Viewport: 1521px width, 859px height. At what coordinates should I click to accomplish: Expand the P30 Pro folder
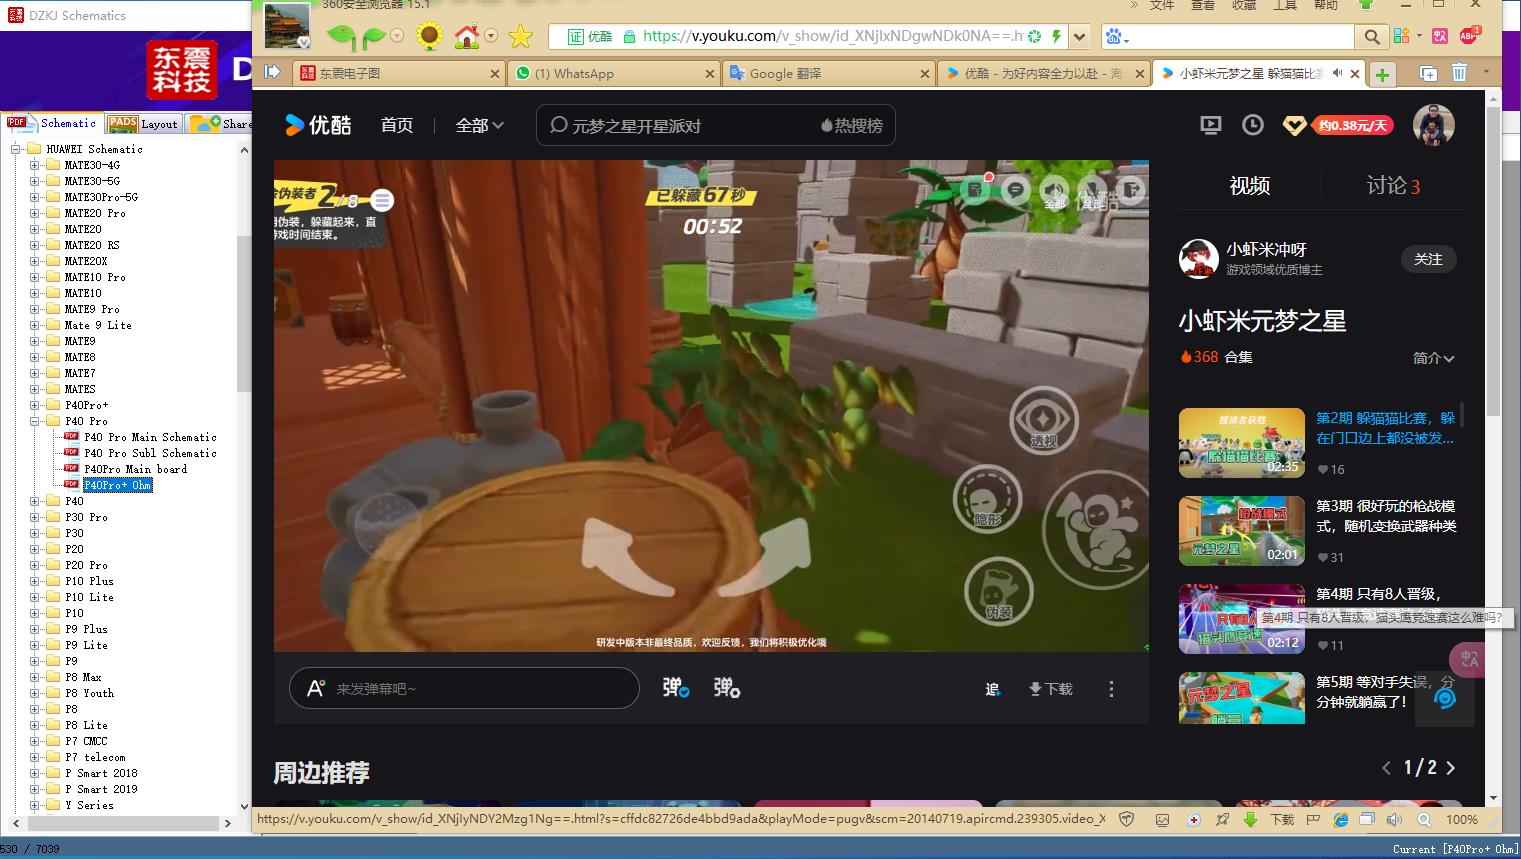(x=35, y=517)
